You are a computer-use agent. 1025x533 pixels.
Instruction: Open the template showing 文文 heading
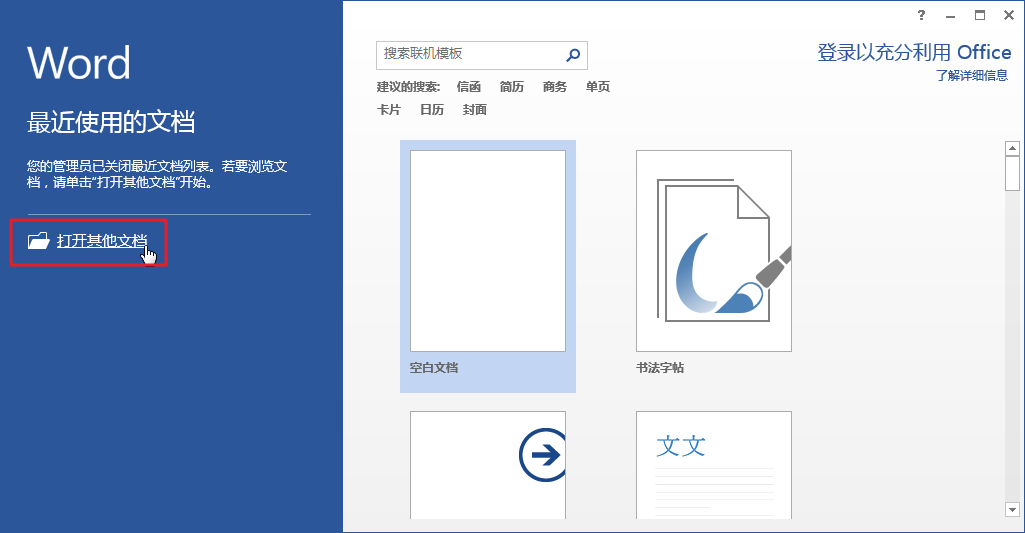(x=714, y=465)
